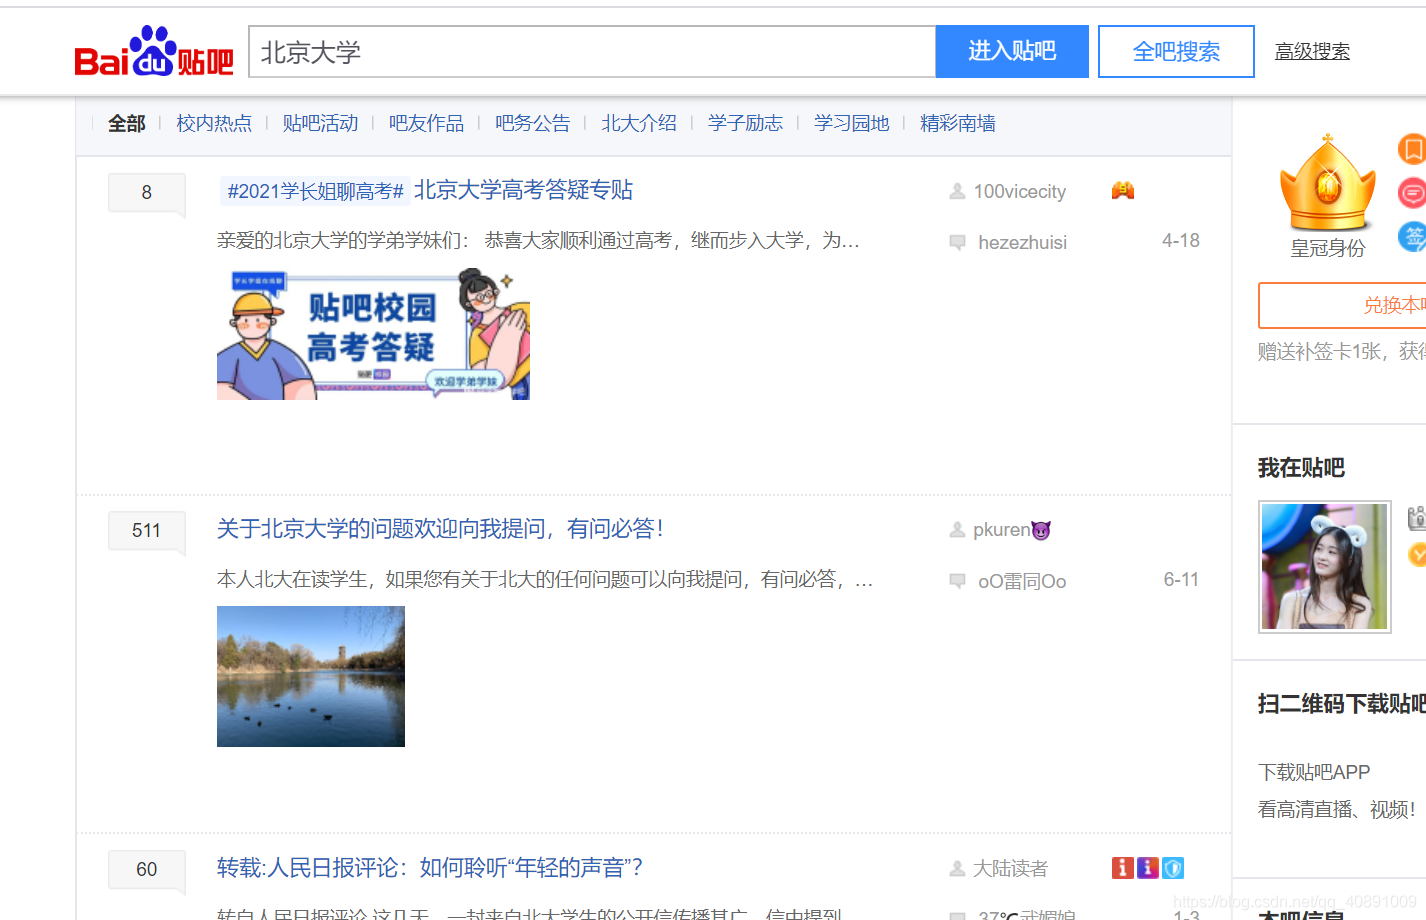1426x920 pixels.
Task: Click reply icon next to hezehuisi
Action: coord(957,242)
